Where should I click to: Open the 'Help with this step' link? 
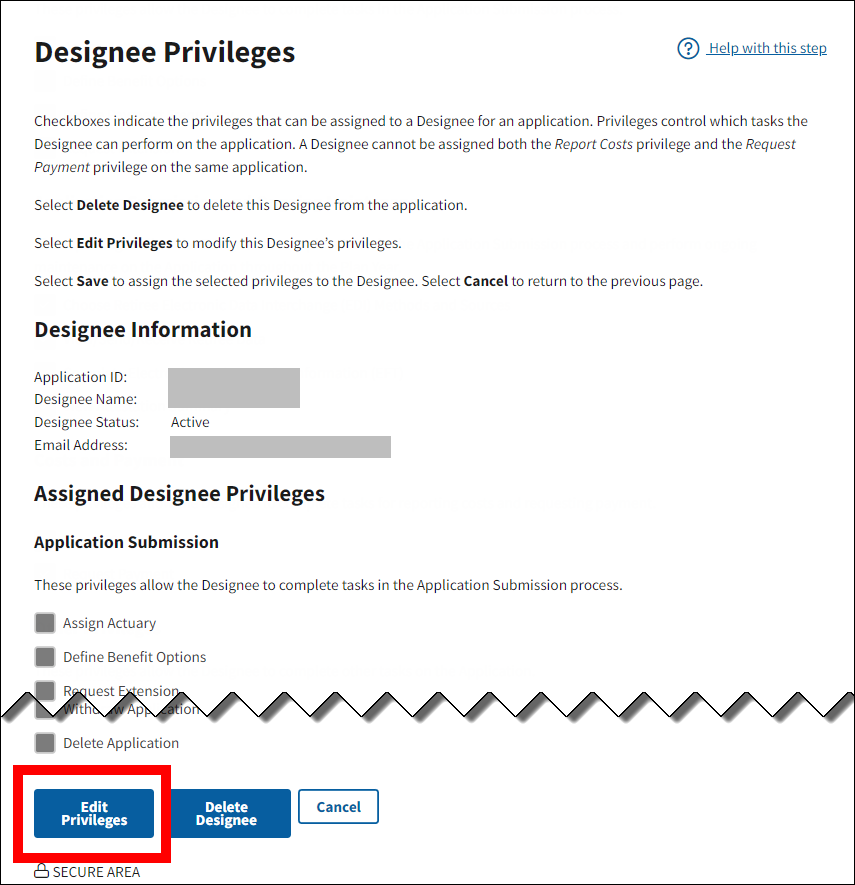(767, 49)
